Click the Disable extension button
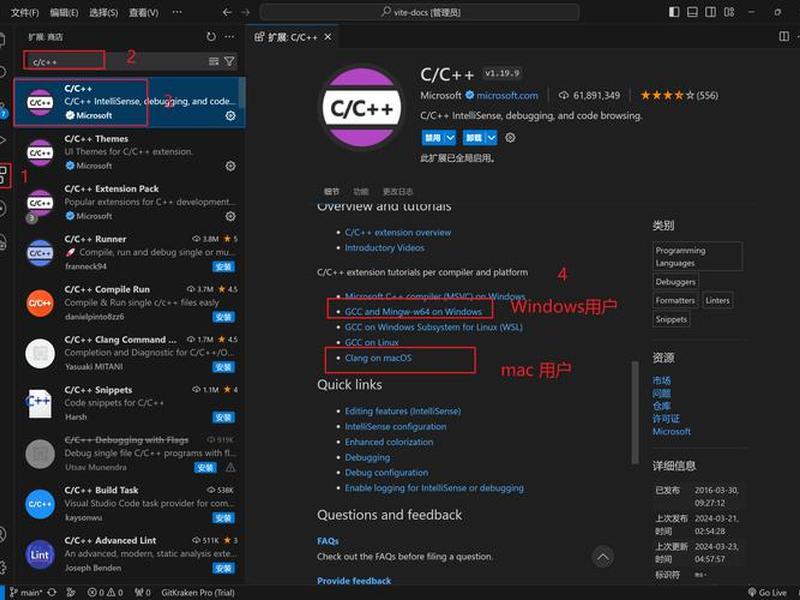The height and width of the screenshot is (600, 800). tap(433, 138)
